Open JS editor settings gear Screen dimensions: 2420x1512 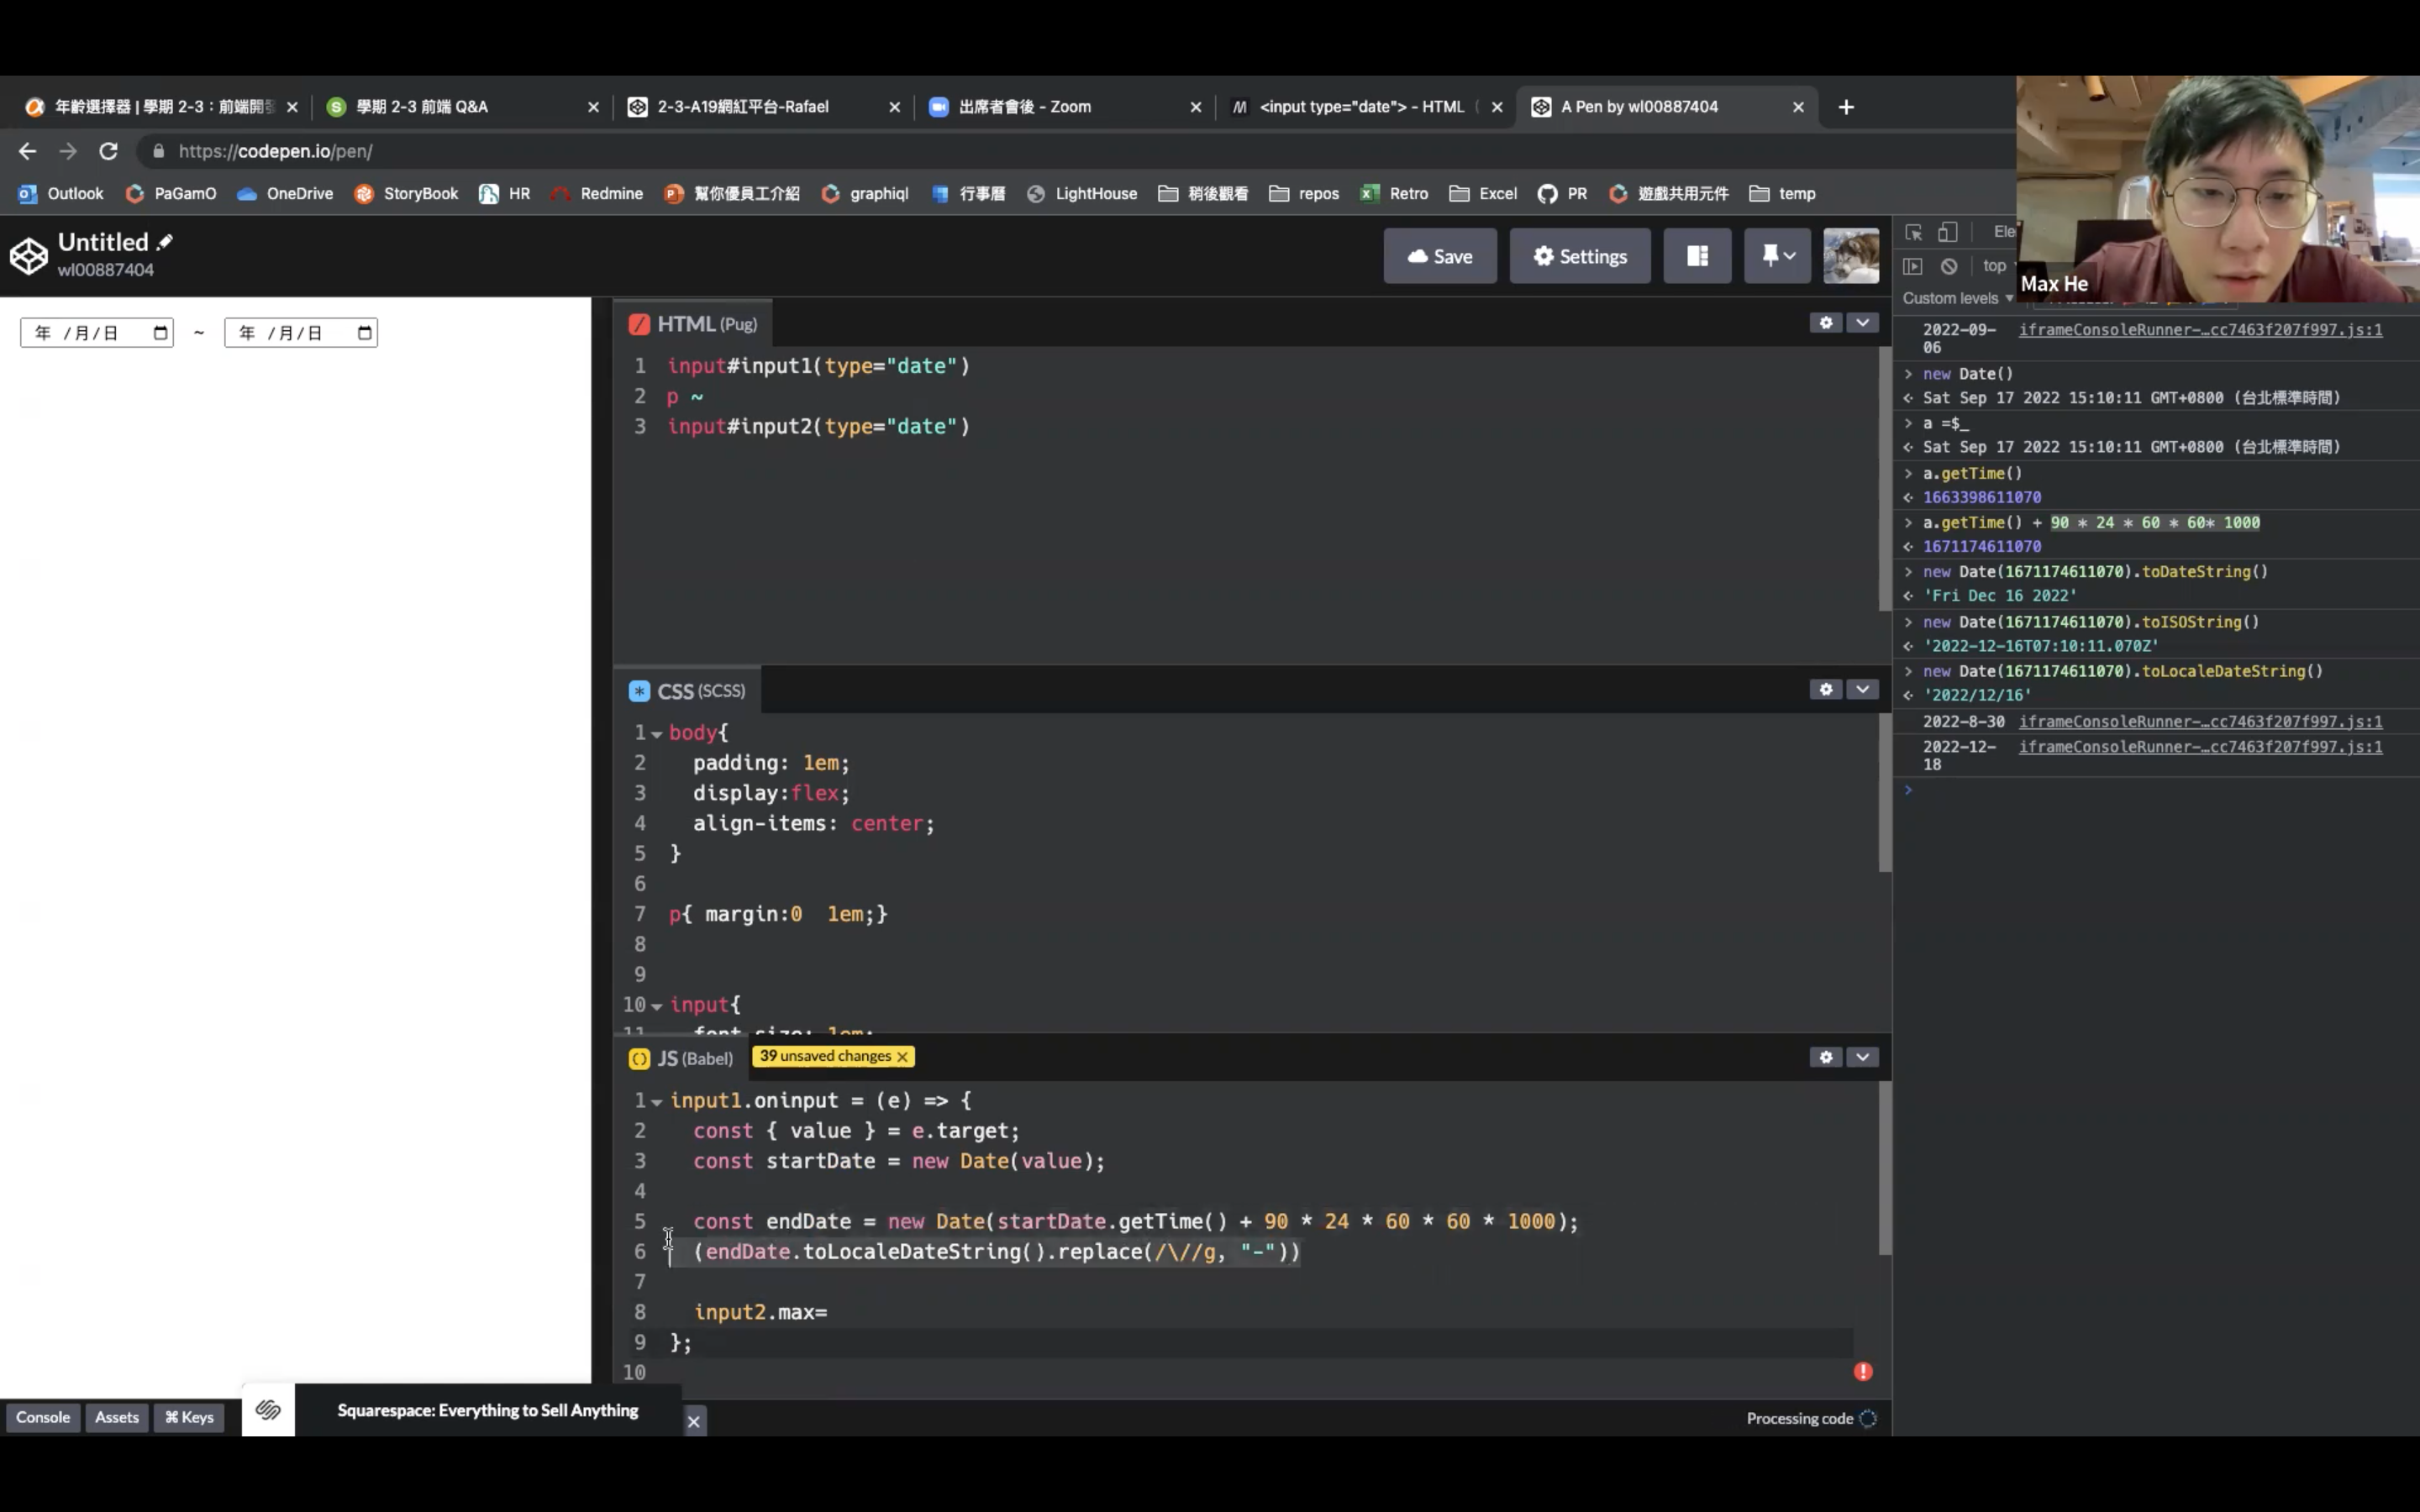click(1825, 1057)
